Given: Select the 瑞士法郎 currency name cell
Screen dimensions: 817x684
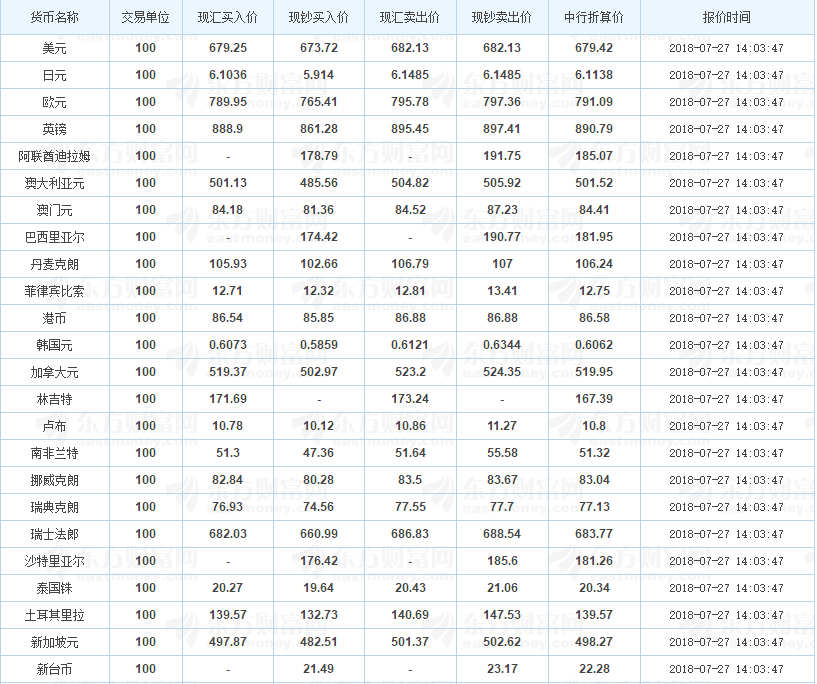Looking at the screenshot, I should coord(55,534).
